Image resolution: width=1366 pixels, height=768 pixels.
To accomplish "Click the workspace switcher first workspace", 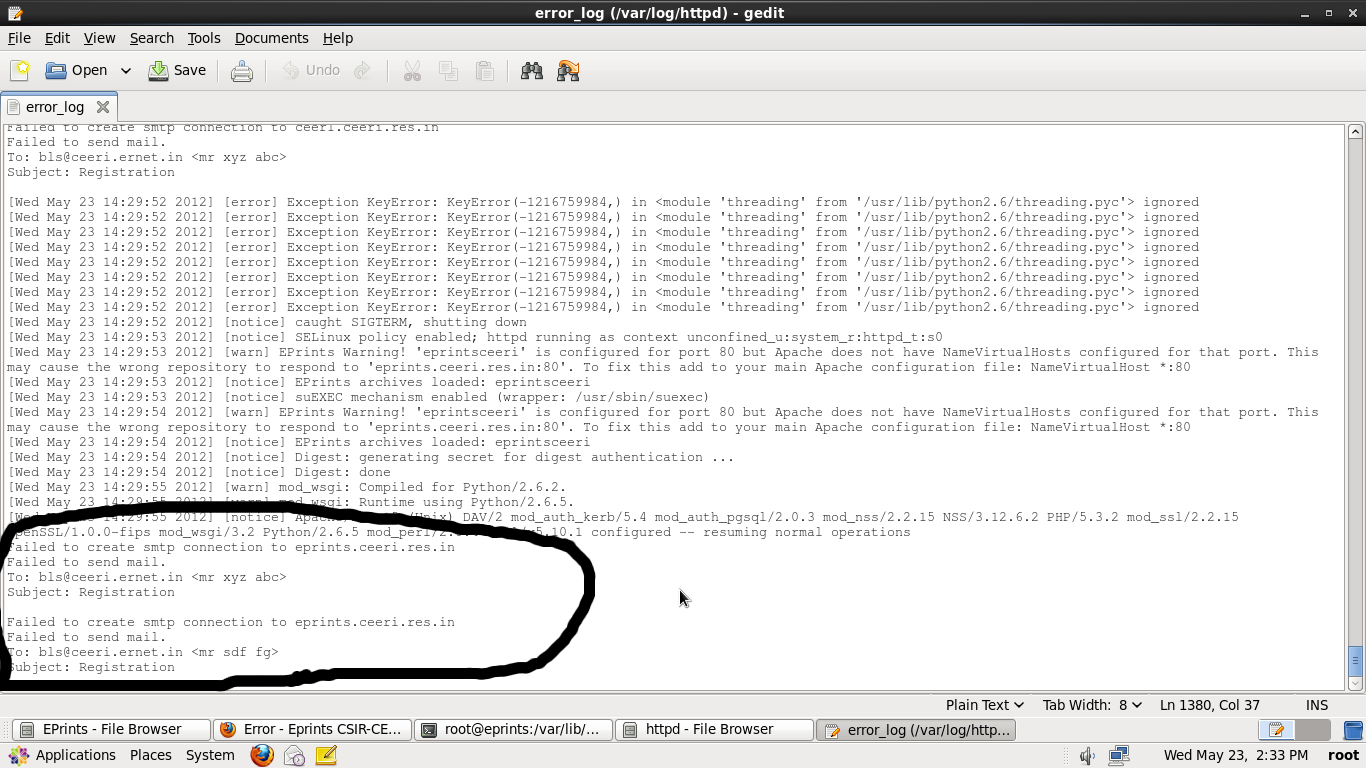I will (1276, 730).
